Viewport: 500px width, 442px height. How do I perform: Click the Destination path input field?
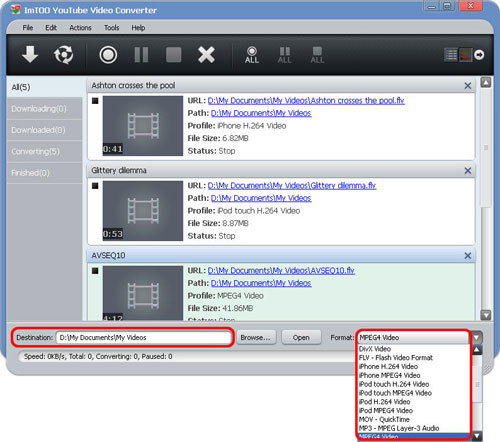tap(143, 338)
